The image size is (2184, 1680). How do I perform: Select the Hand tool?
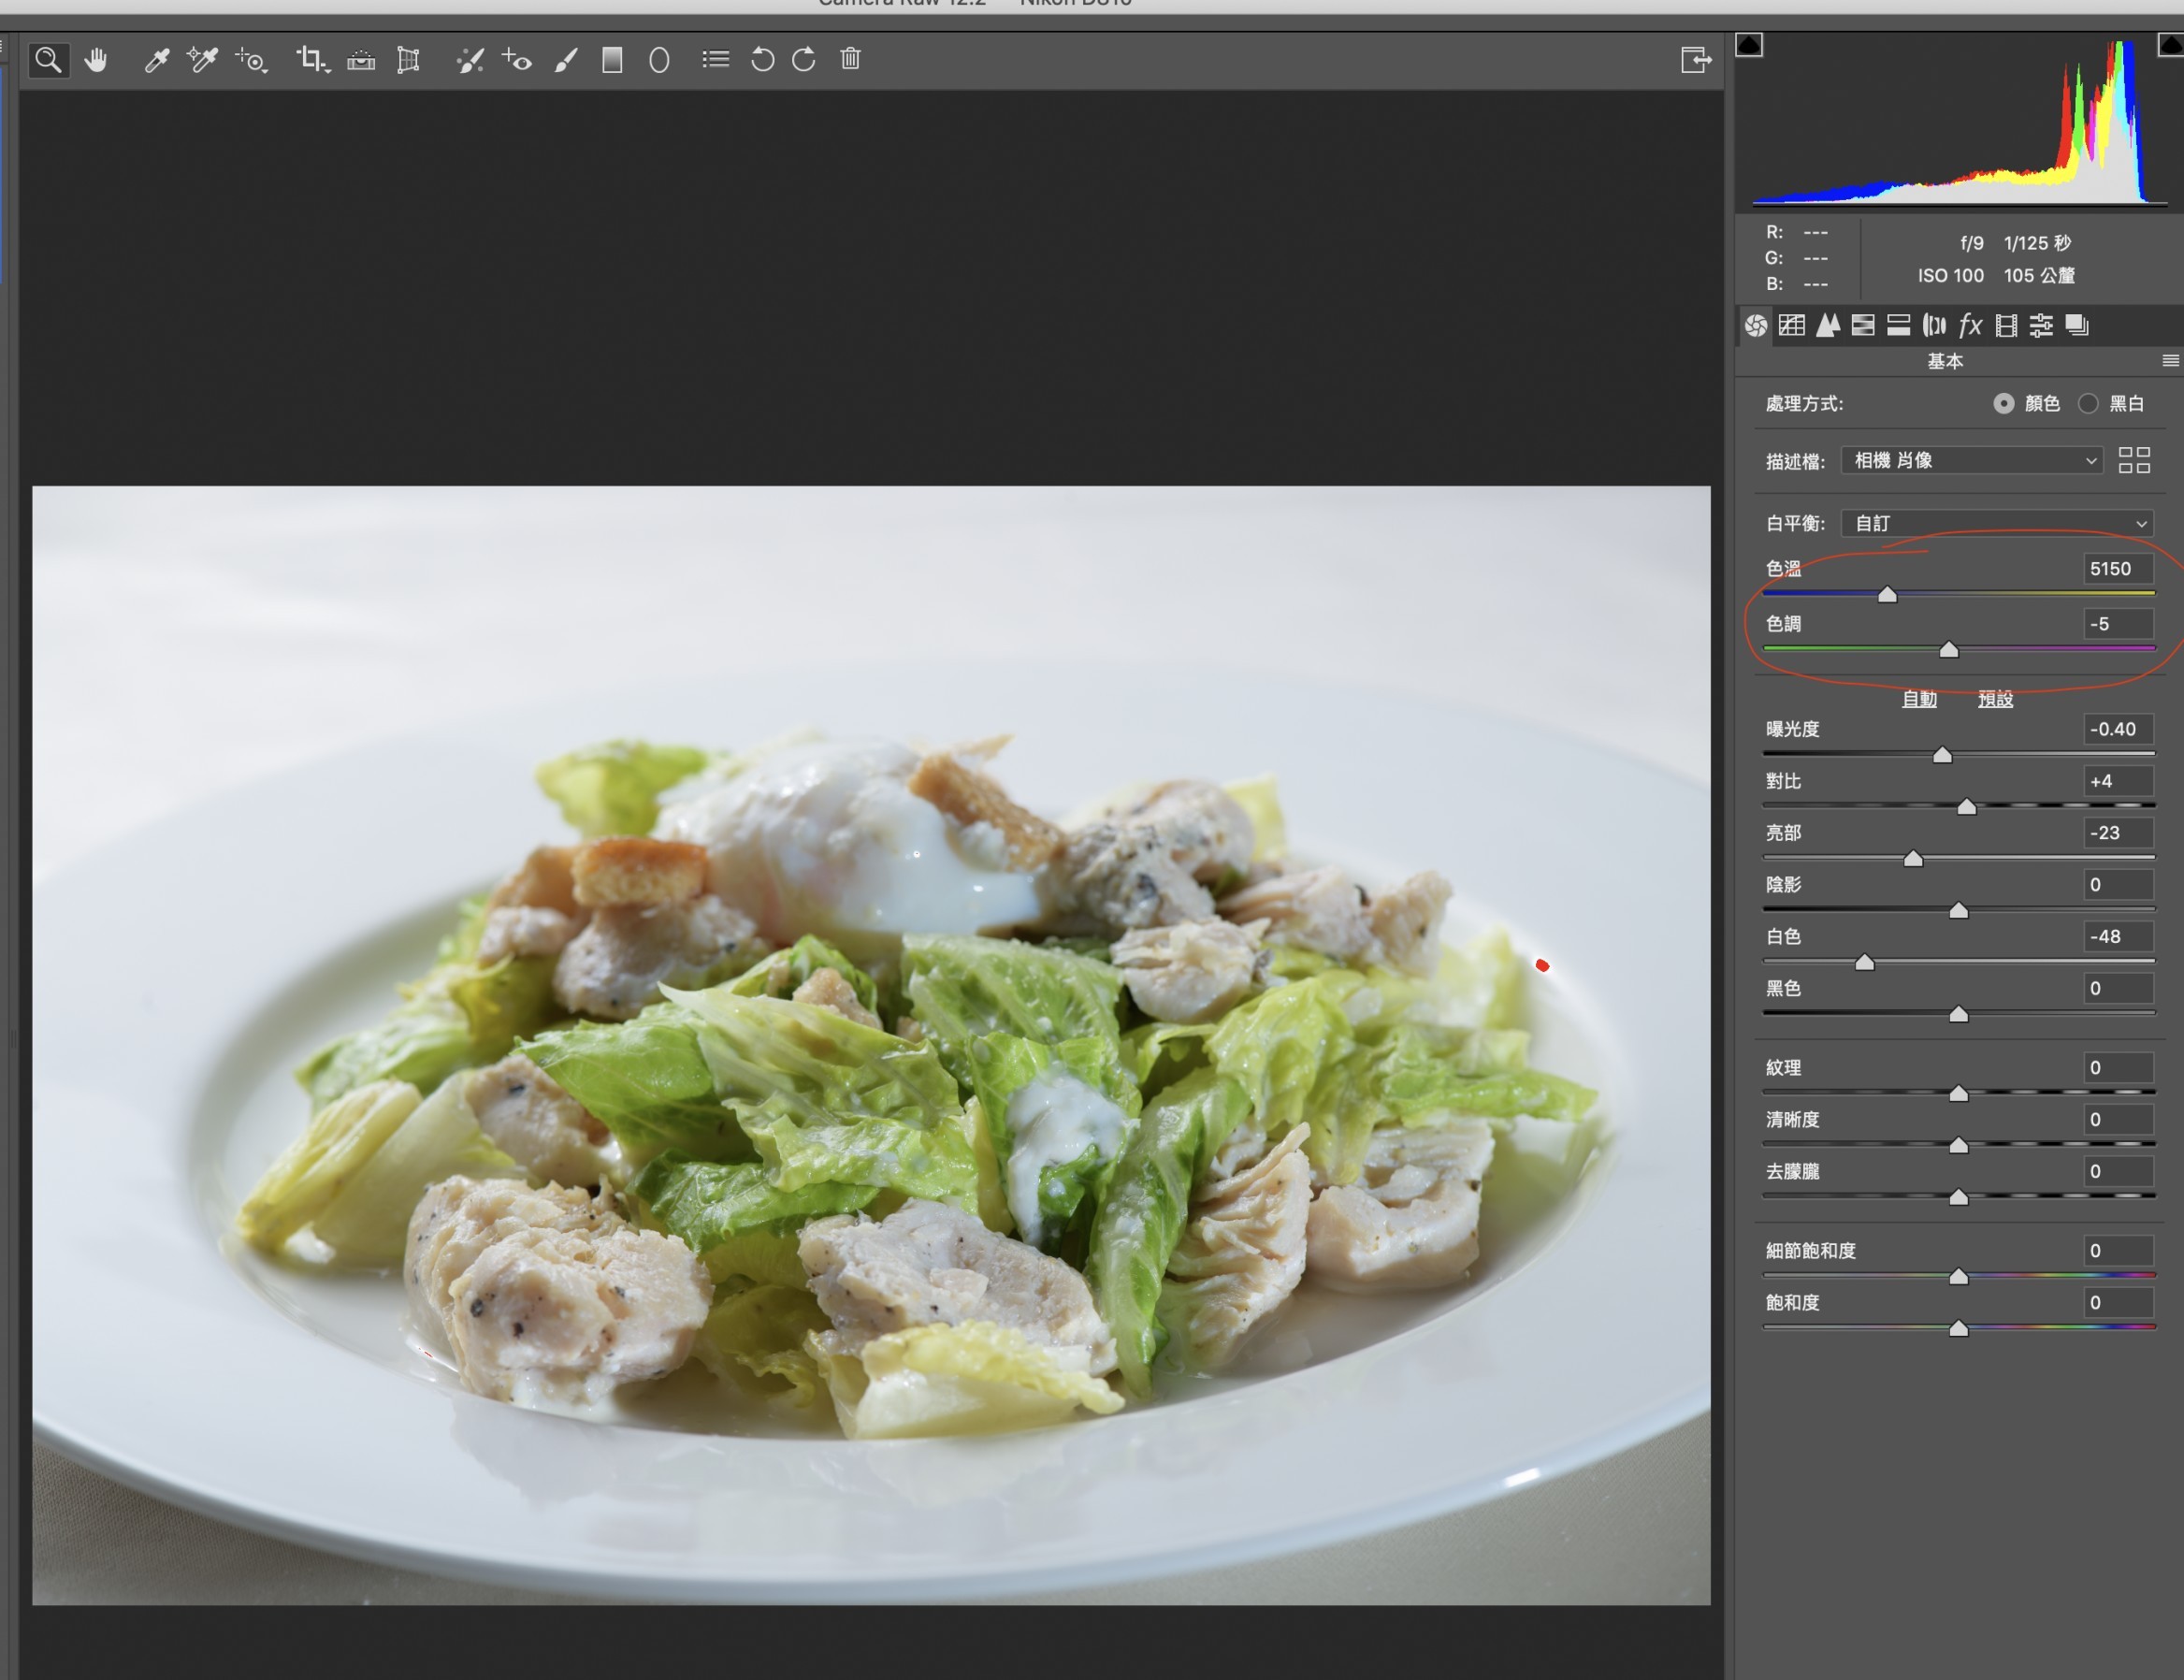96,60
